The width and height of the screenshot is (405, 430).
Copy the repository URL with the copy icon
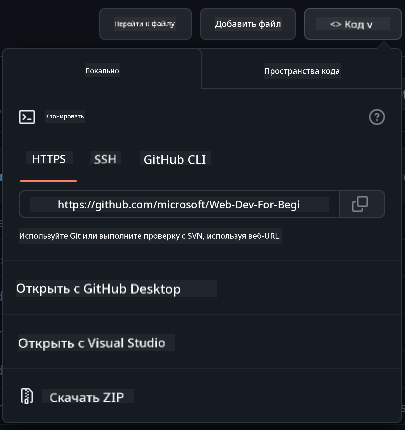click(360, 204)
